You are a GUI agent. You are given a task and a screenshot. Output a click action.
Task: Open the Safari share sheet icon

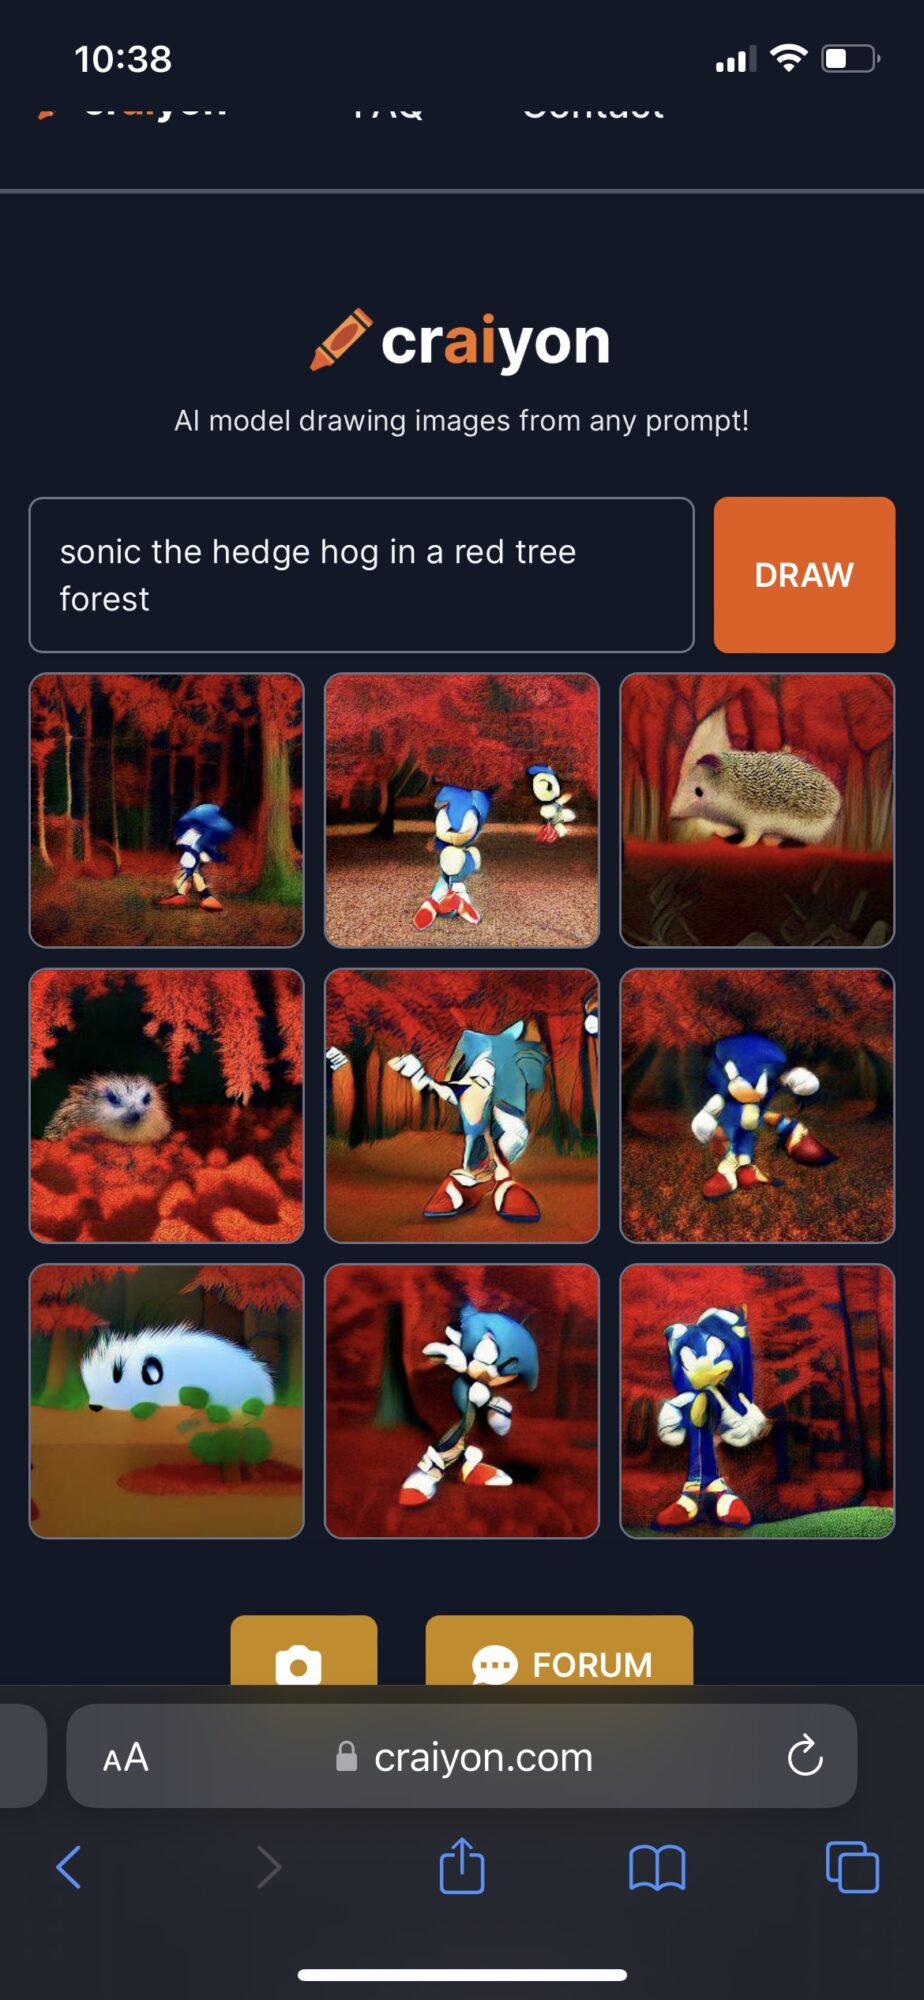(462, 1866)
